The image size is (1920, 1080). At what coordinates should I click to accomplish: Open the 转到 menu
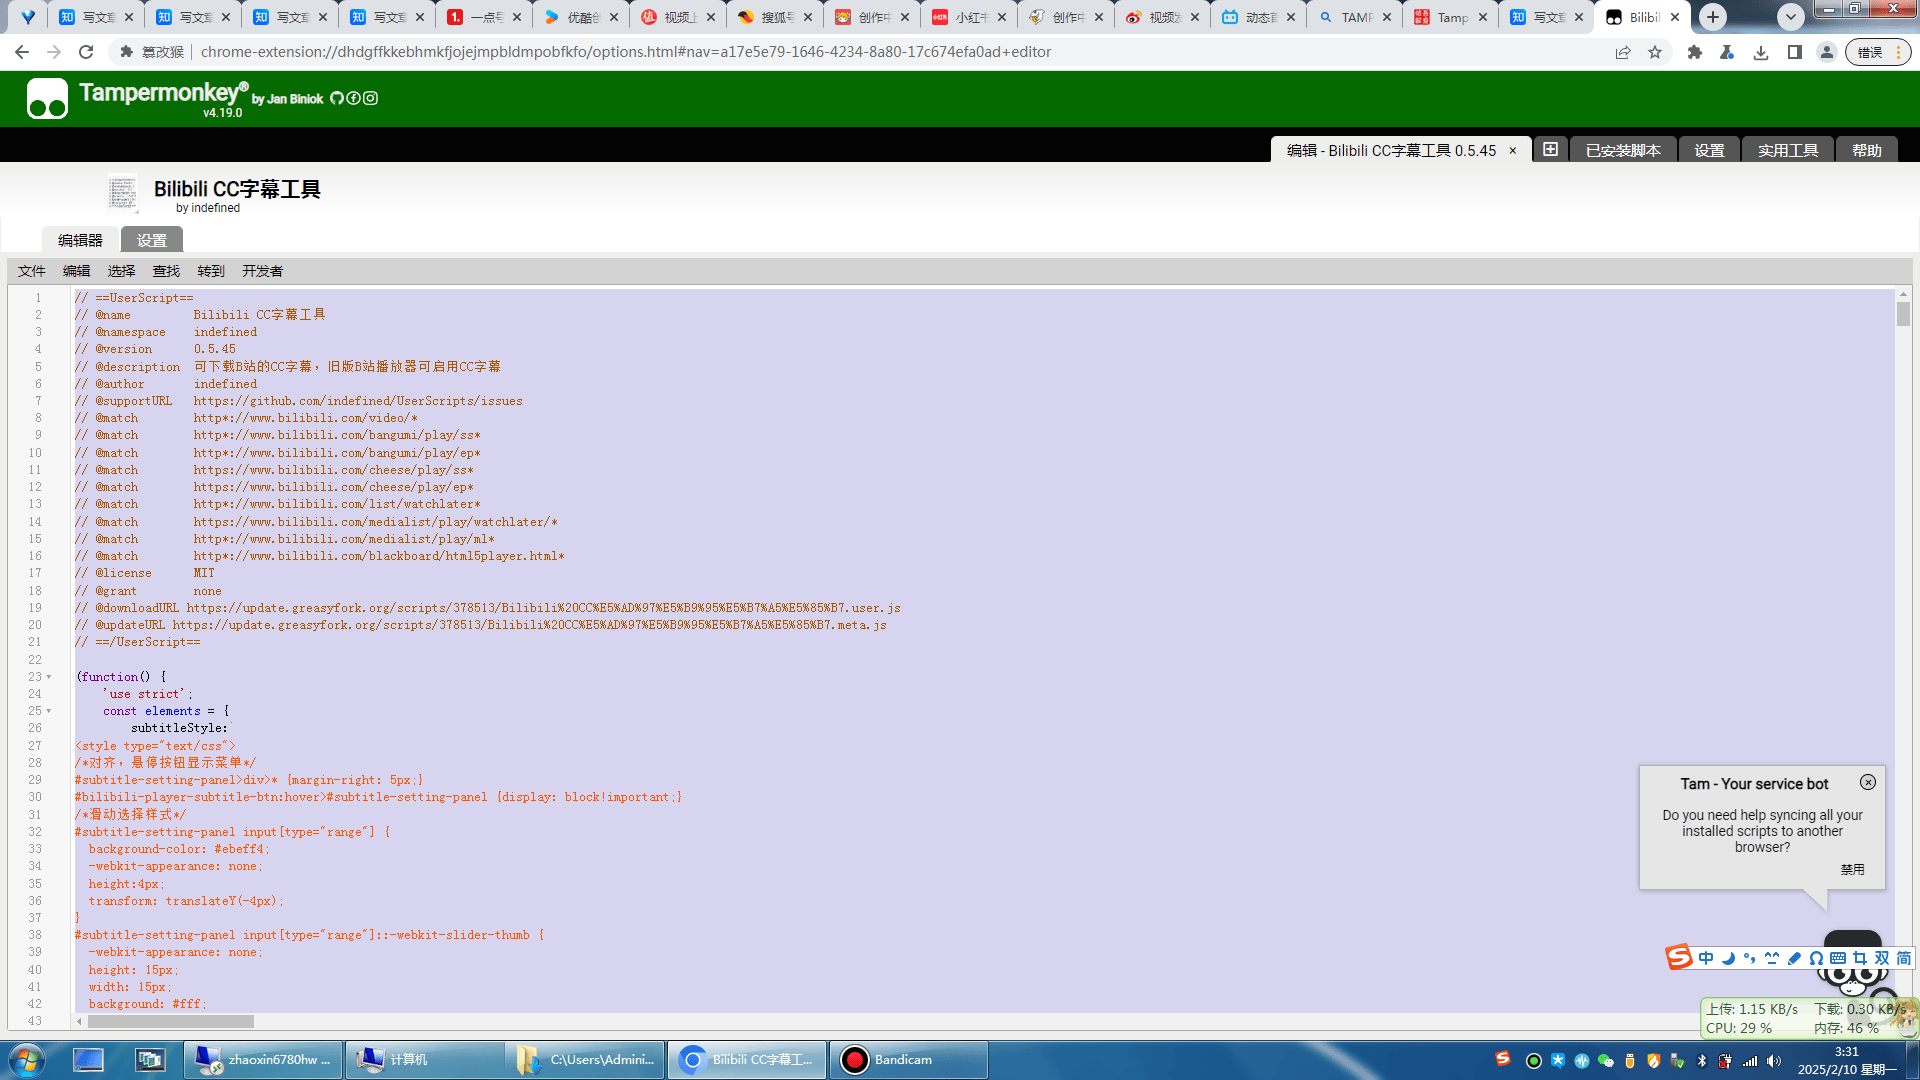point(211,271)
